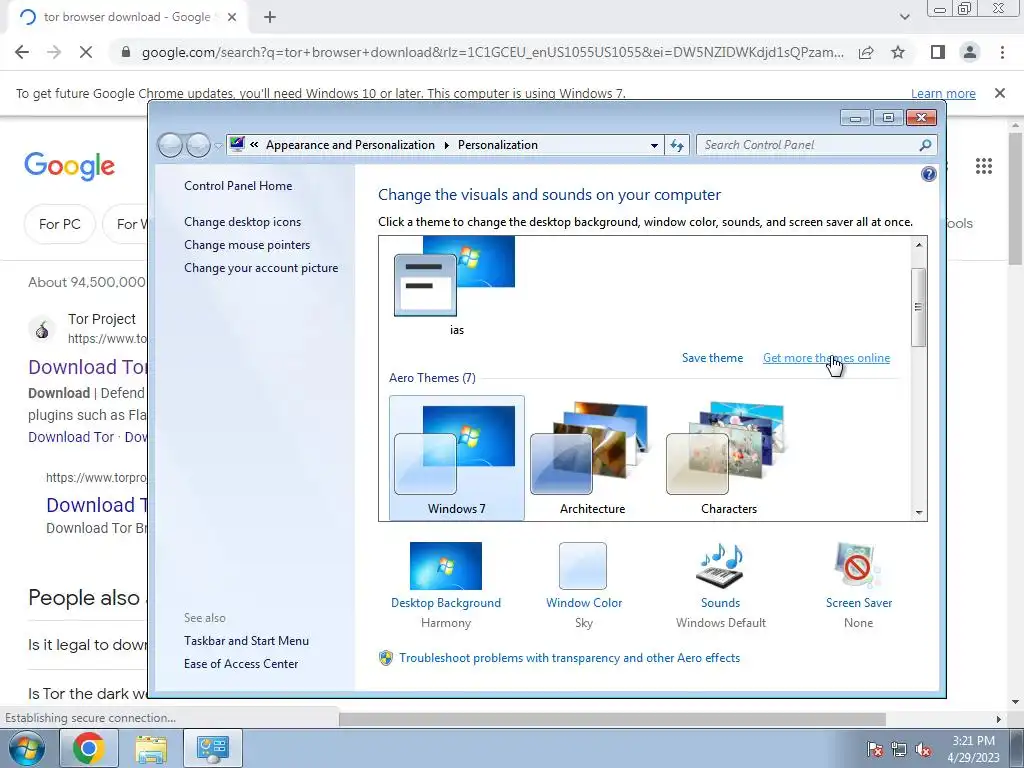
Task: Bookmark the page with the star icon
Action: 898,52
